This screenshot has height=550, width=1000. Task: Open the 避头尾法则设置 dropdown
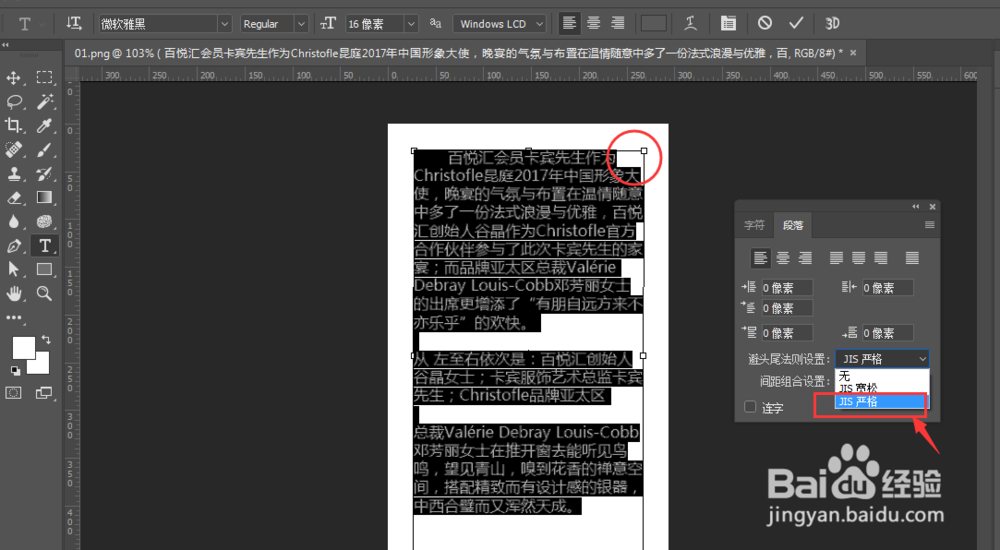882,359
